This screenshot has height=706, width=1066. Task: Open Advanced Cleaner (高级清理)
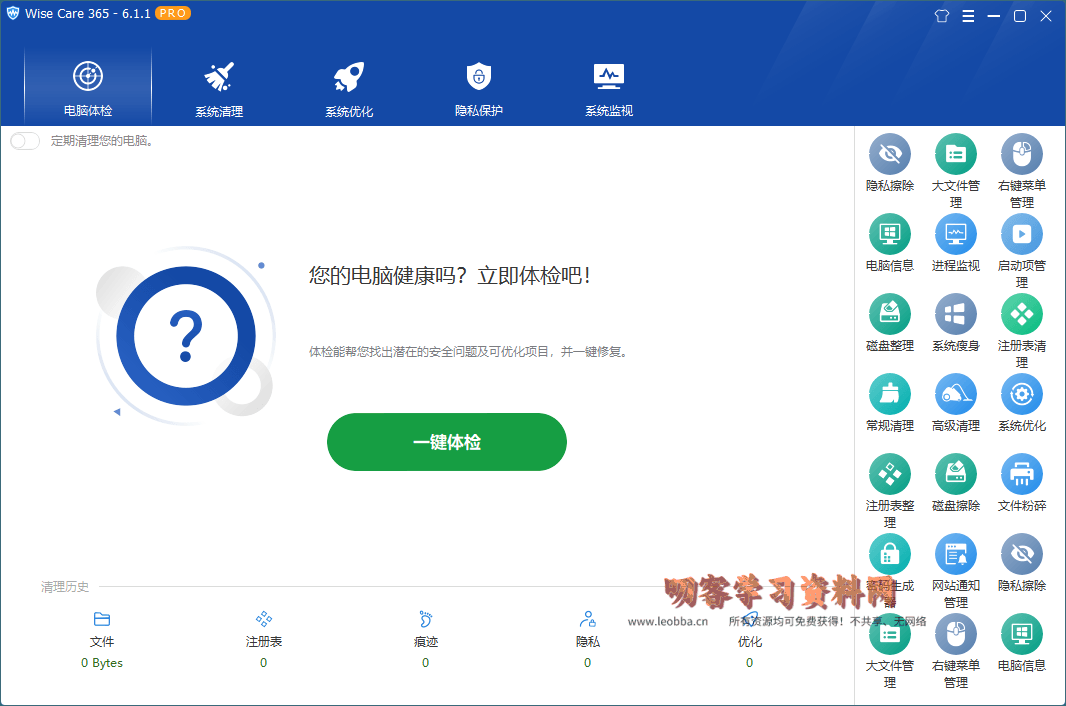[x=955, y=394]
